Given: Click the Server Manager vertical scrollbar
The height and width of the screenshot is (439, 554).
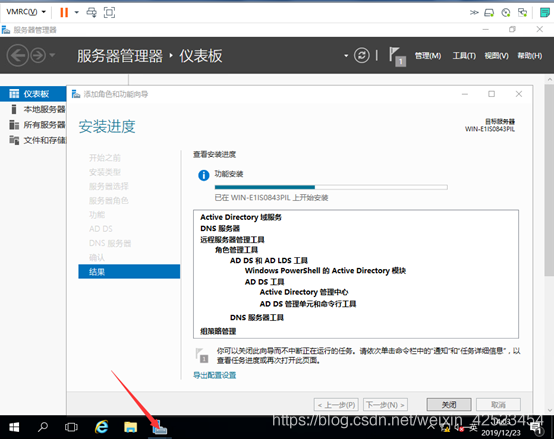Looking at the screenshot, I should [549, 180].
